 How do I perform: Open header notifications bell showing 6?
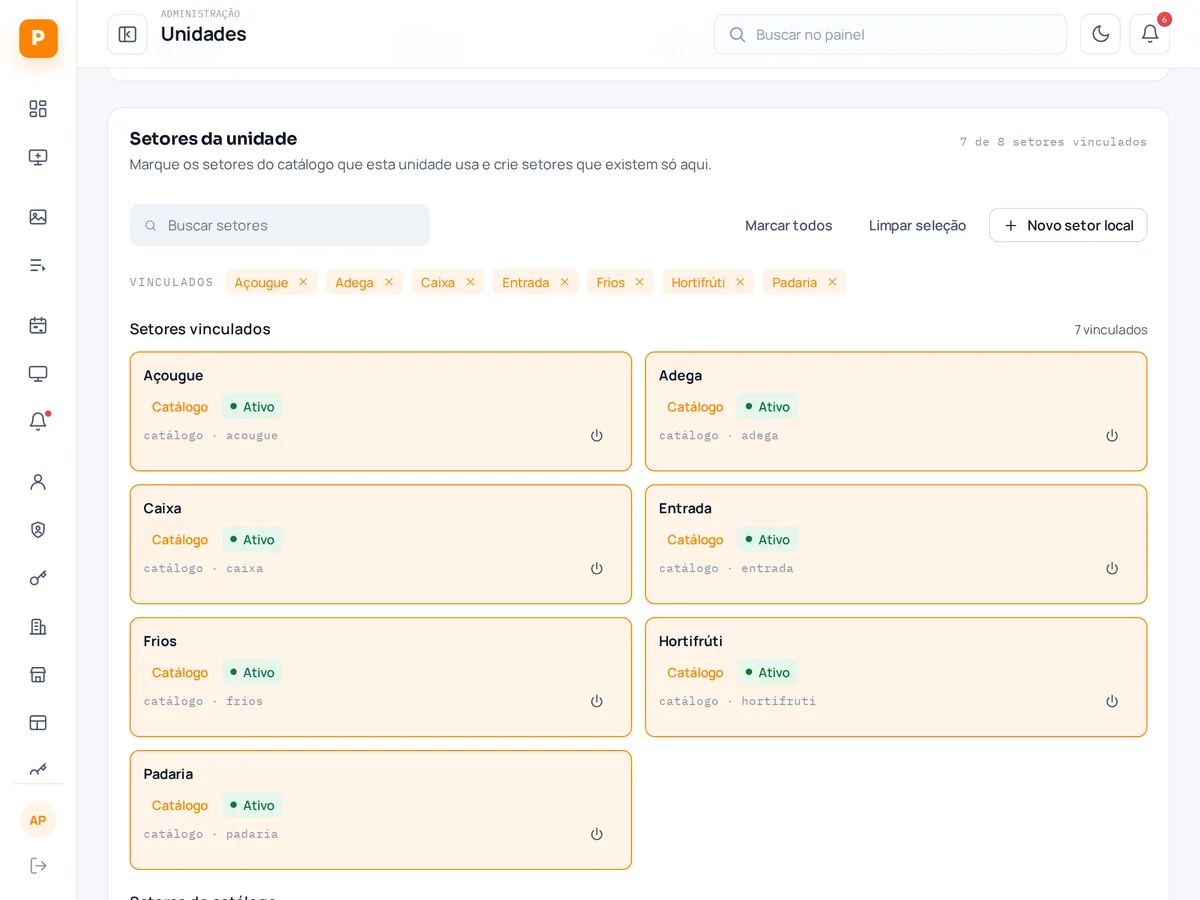click(x=1149, y=34)
